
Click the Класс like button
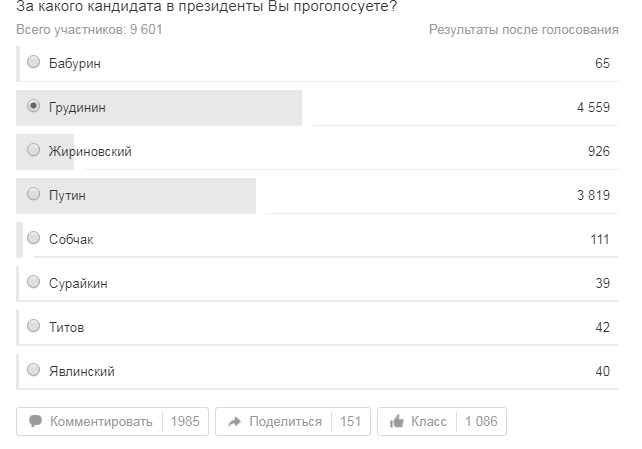417,422
